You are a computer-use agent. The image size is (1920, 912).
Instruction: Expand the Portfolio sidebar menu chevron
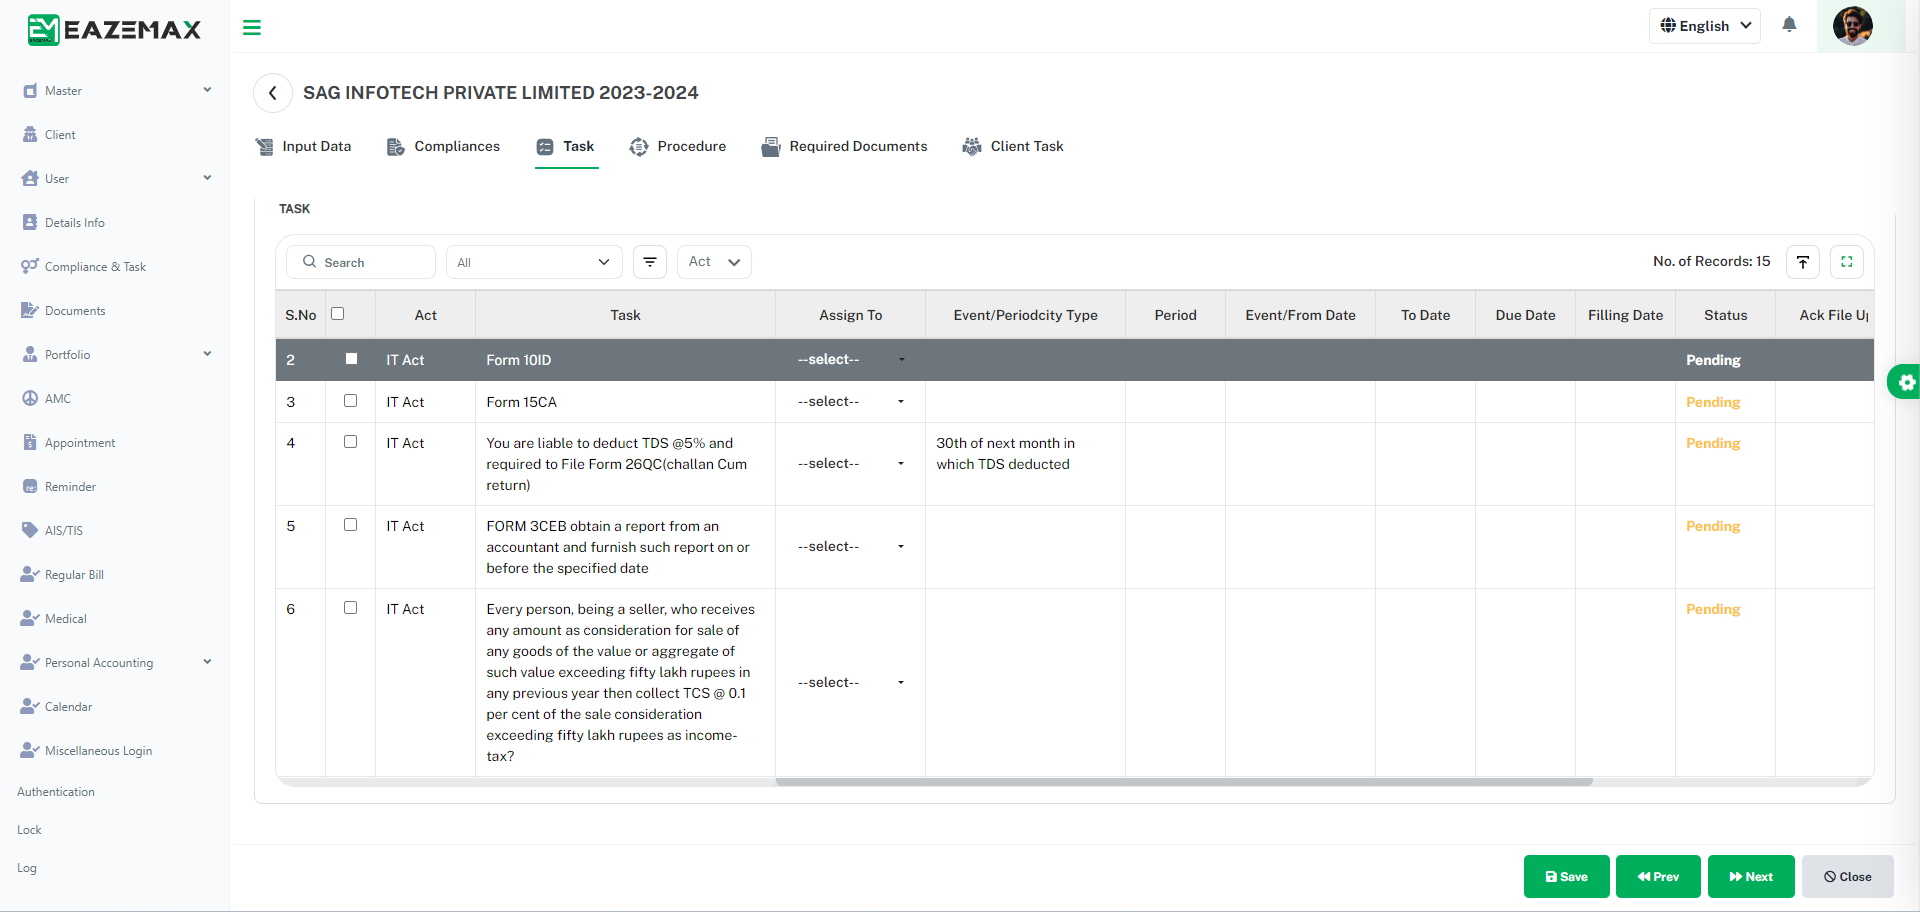(x=207, y=354)
